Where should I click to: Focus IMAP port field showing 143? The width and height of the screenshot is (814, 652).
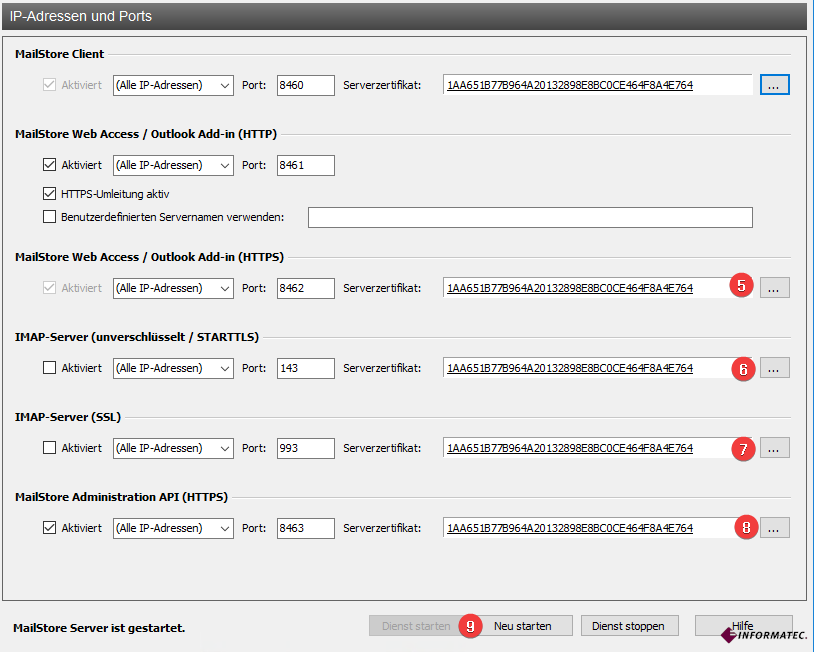pyautogui.click(x=305, y=368)
